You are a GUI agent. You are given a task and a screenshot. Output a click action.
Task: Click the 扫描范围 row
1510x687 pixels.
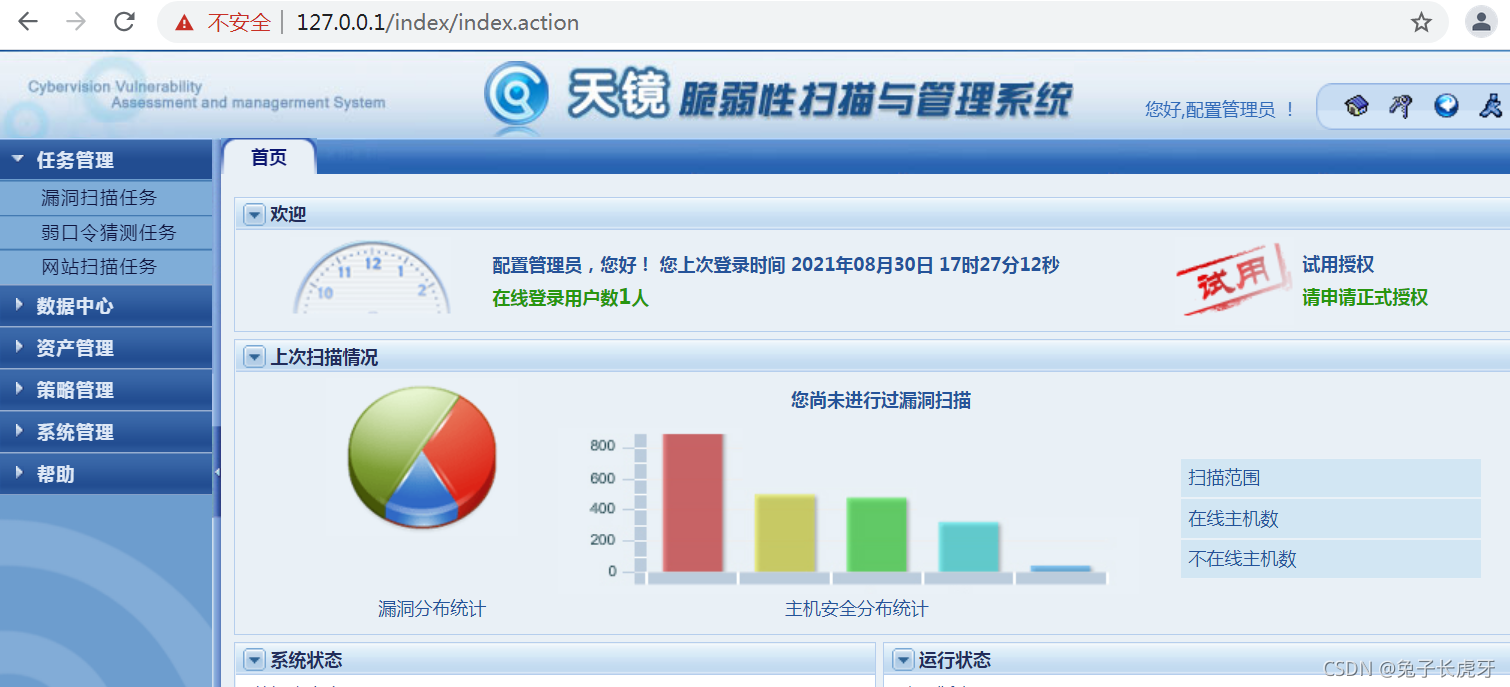[x=1330, y=478]
